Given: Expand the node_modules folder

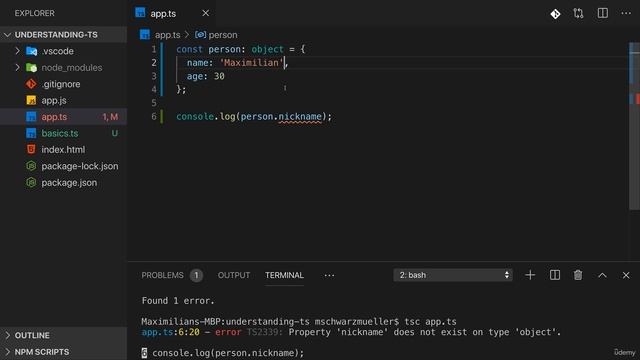Looking at the screenshot, I should [x=17, y=67].
